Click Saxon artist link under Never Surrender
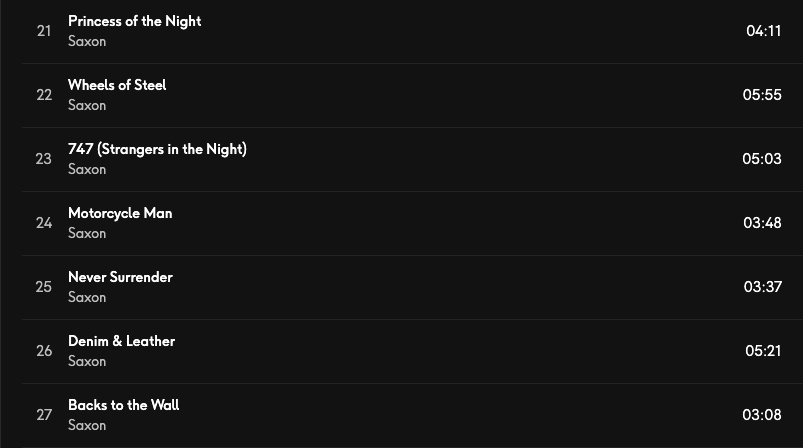 pyautogui.click(x=87, y=297)
